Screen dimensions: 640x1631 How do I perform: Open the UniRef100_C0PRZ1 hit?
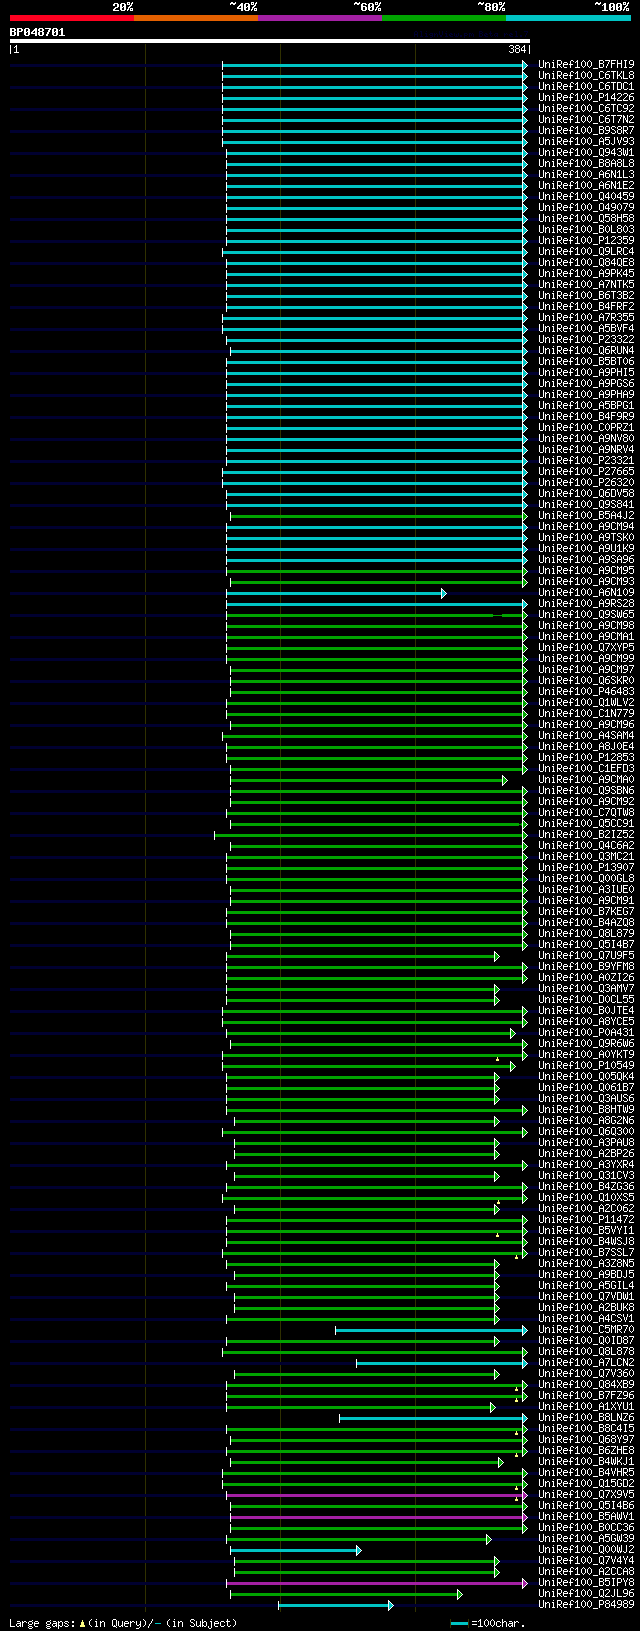[586, 427]
